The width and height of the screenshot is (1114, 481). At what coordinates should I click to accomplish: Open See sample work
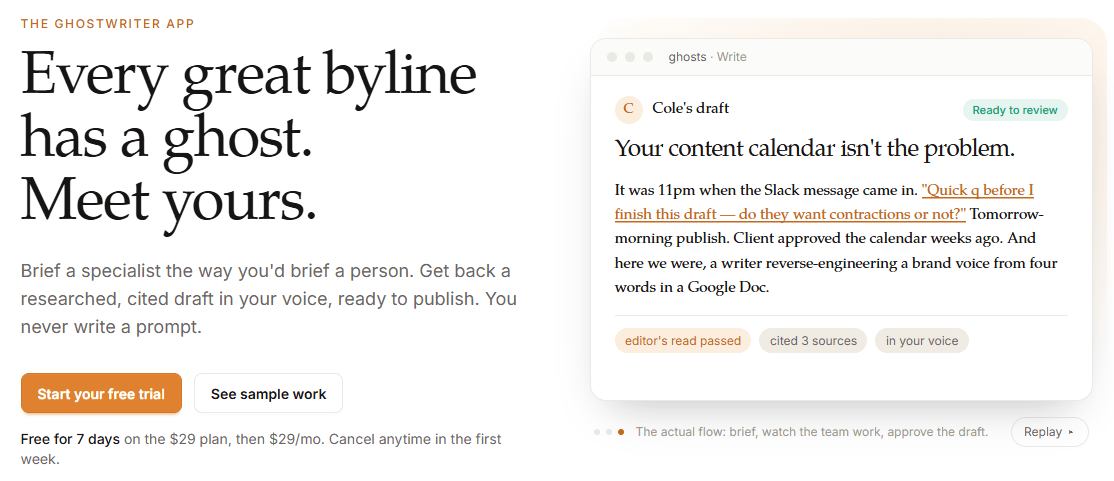[269, 394]
